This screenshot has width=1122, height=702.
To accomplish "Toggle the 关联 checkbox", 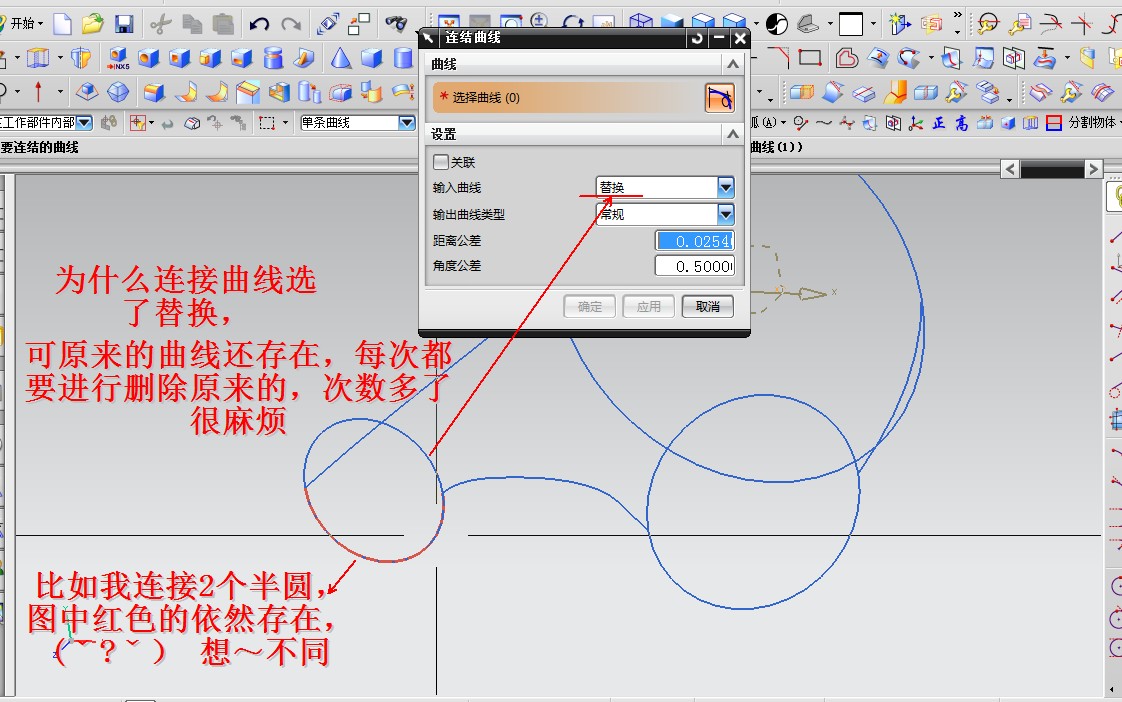I will (x=441, y=162).
